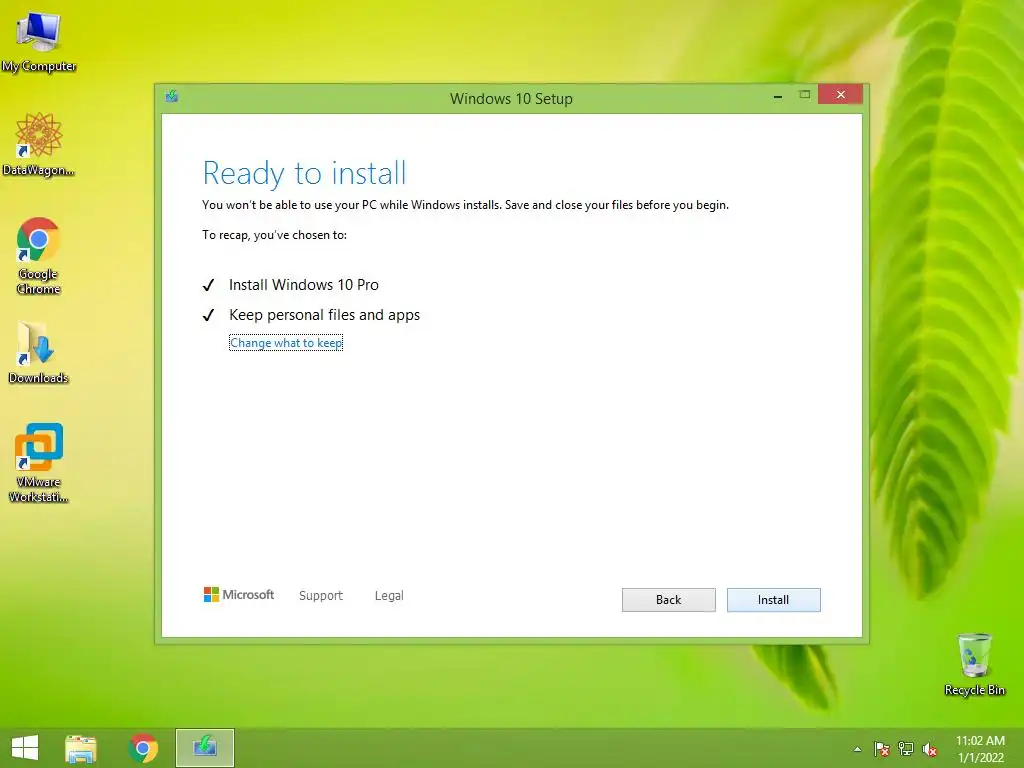The height and width of the screenshot is (768, 1024).
Task: Open My Computer desktop icon
Action: point(39,40)
